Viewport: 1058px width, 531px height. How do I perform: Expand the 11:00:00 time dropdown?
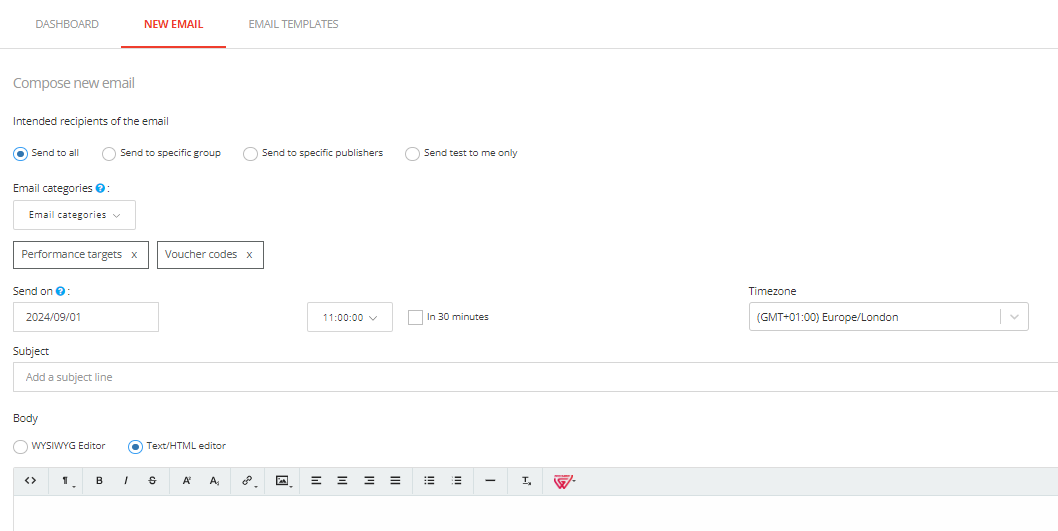(349, 317)
